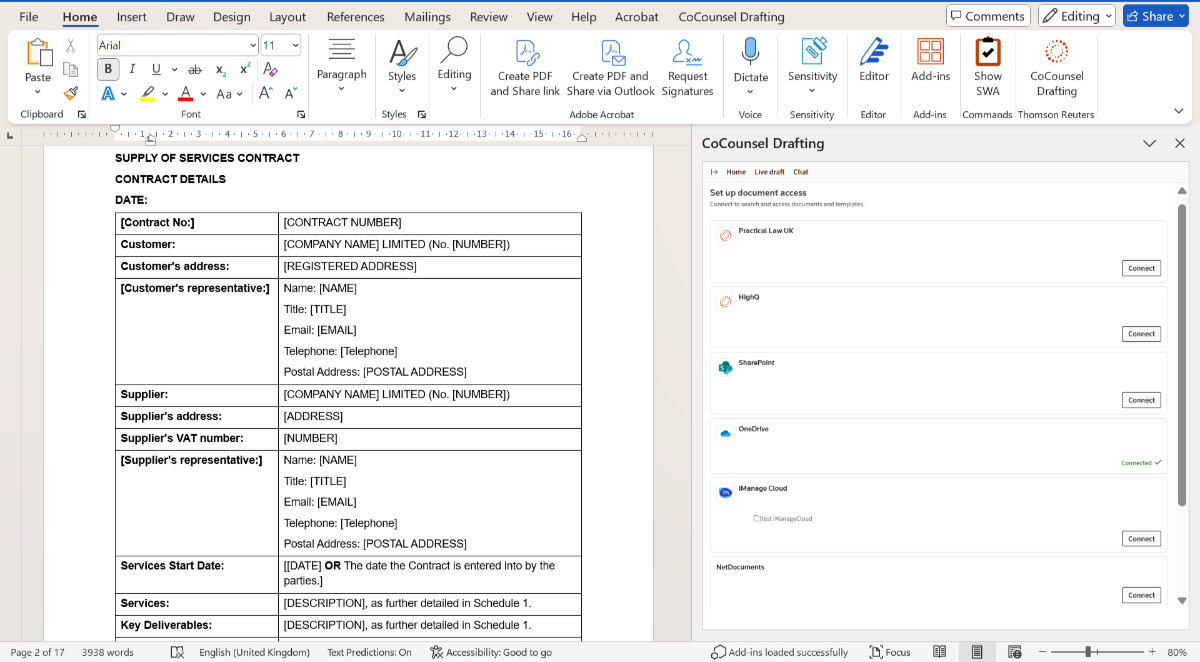The height and width of the screenshot is (662, 1200).
Task: Click Show SWA command
Action: [x=988, y=67]
